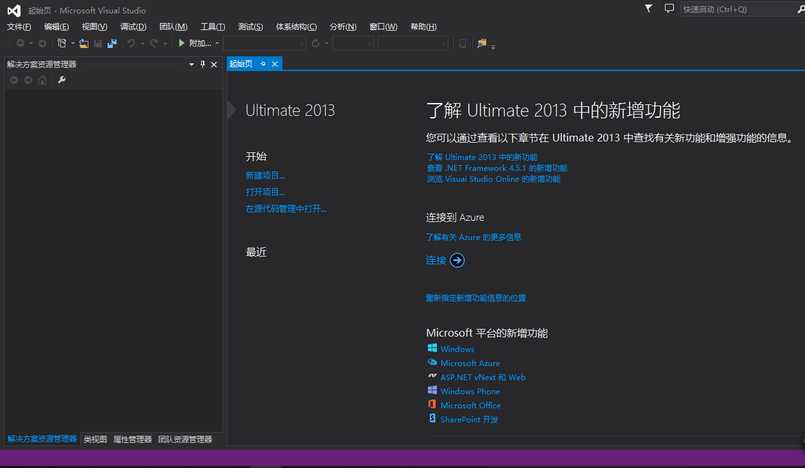This screenshot has height=468, width=805.
Task: Click the open file folder toolbar icon
Action: [x=84, y=44]
